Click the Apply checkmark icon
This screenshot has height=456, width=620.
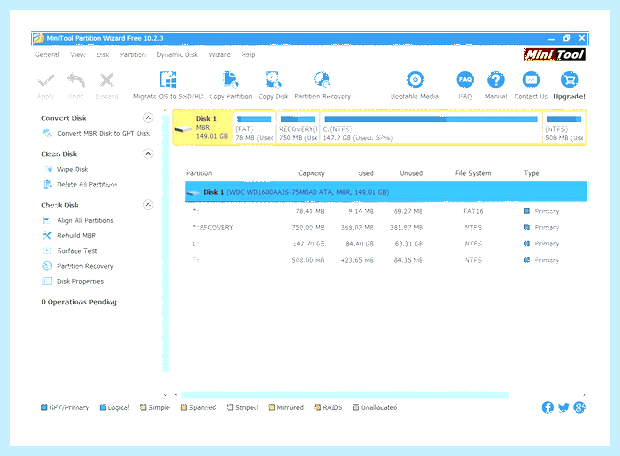point(45,81)
